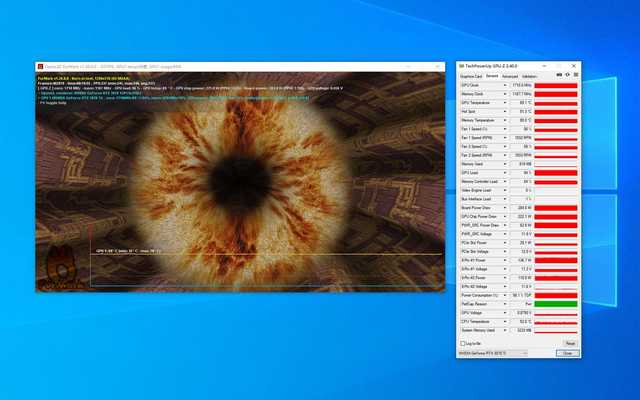Click the GPU Load red graph bar
The height and width of the screenshot is (400, 640).
pyautogui.click(x=556, y=173)
